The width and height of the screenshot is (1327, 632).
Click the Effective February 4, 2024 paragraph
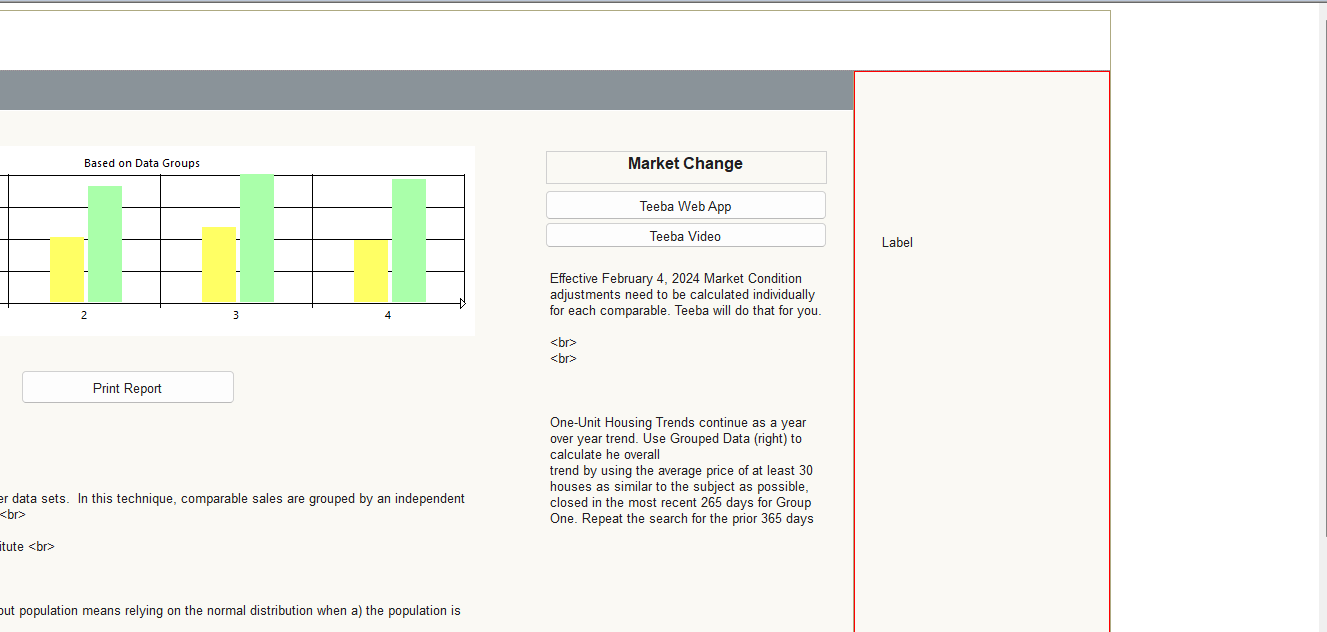pyautogui.click(x=684, y=294)
